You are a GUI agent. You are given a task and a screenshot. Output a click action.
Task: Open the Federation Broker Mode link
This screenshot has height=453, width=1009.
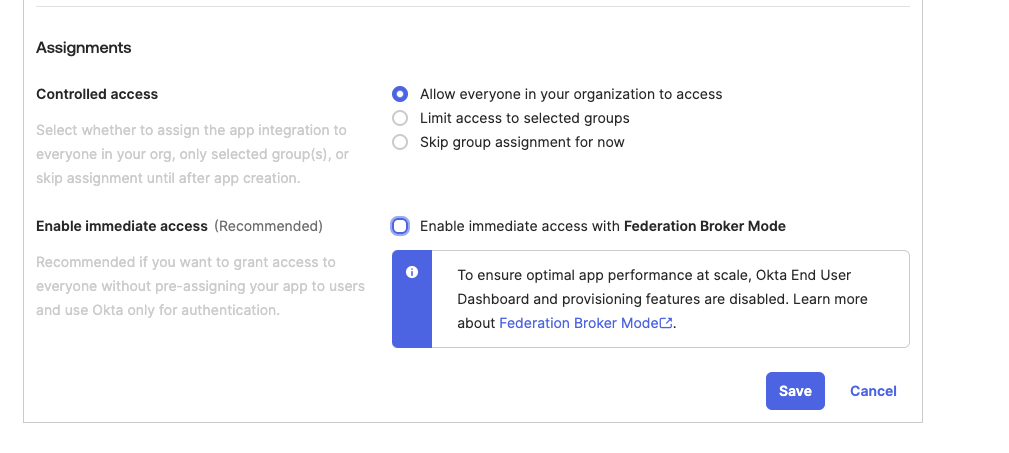(579, 323)
